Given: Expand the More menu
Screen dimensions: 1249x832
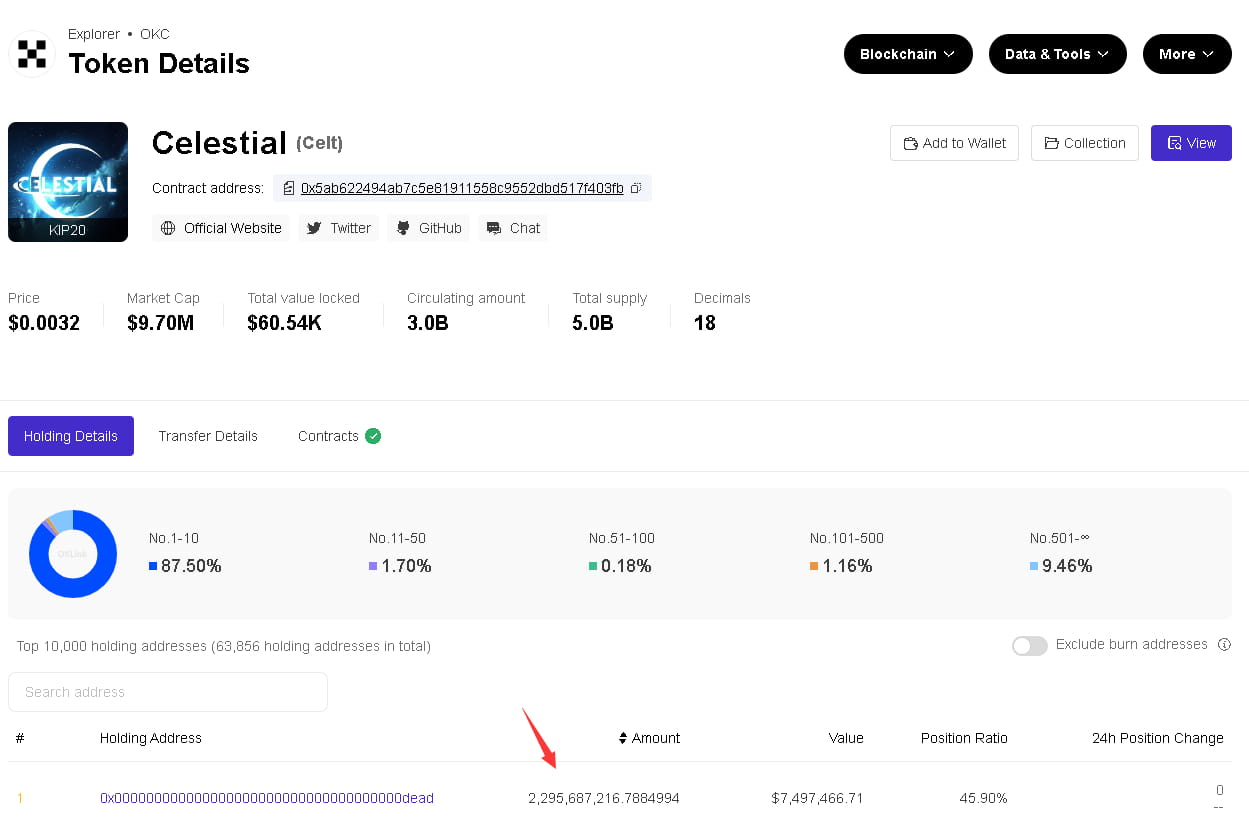Looking at the screenshot, I should (x=1187, y=54).
